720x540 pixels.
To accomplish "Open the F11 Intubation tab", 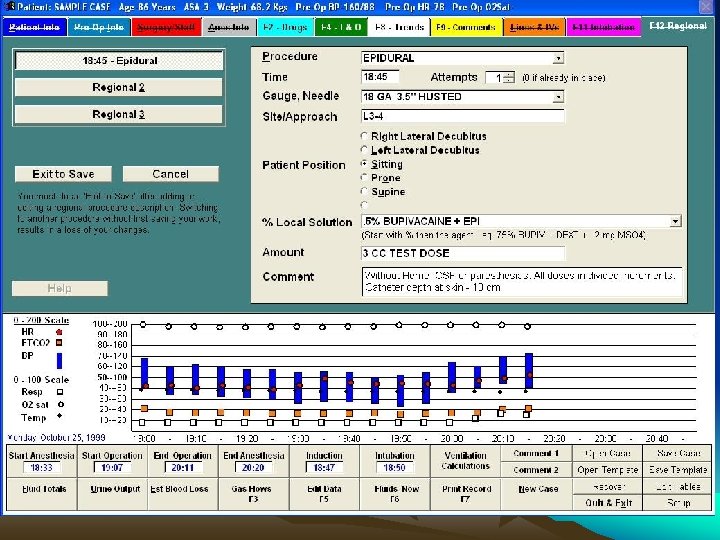I will pos(603,27).
